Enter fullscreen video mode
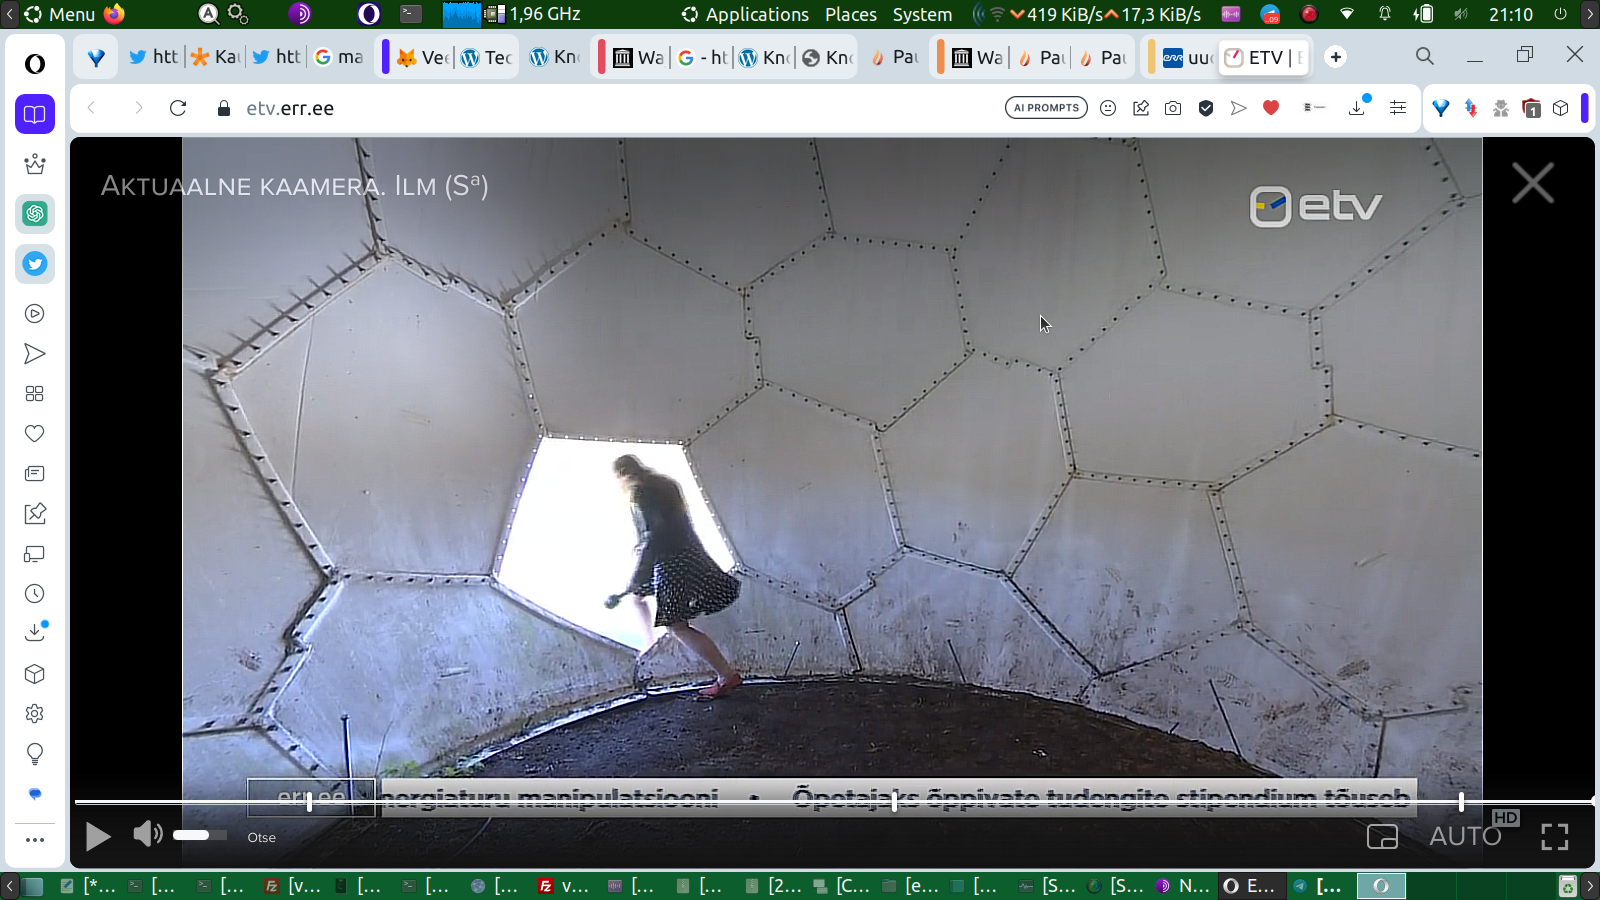 pos(1554,836)
